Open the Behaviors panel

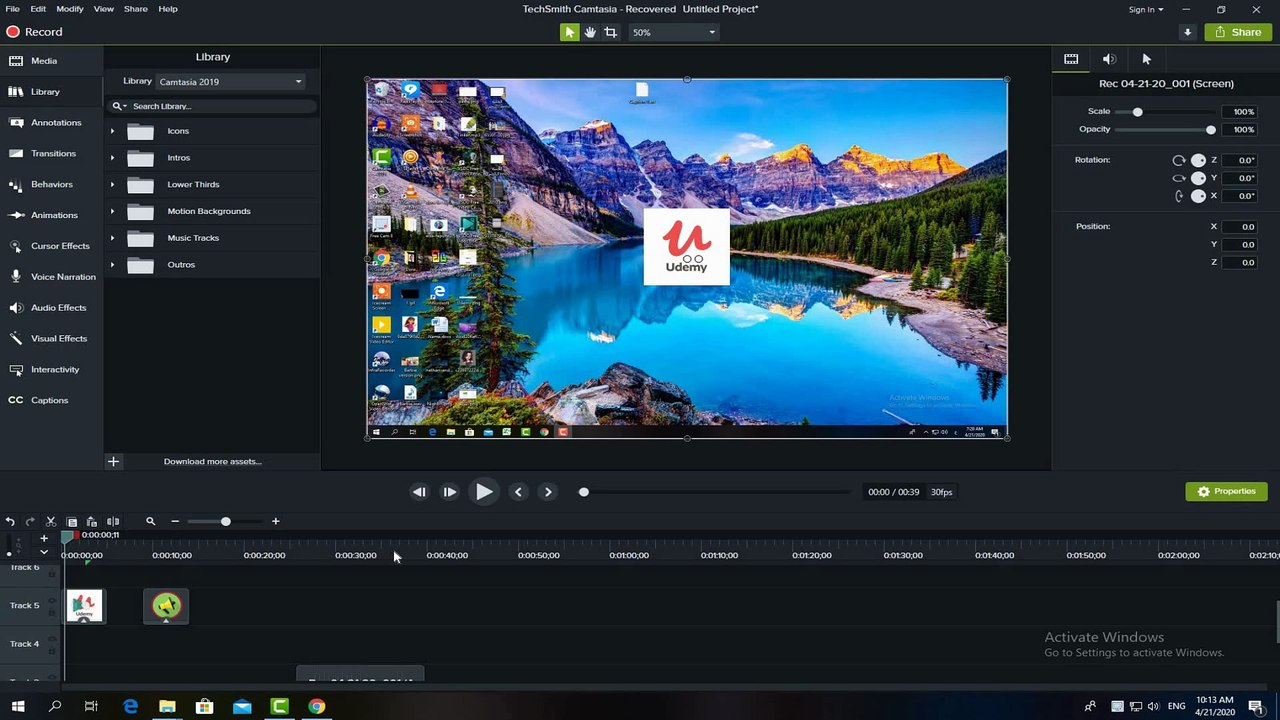click(x=52, y=185)
